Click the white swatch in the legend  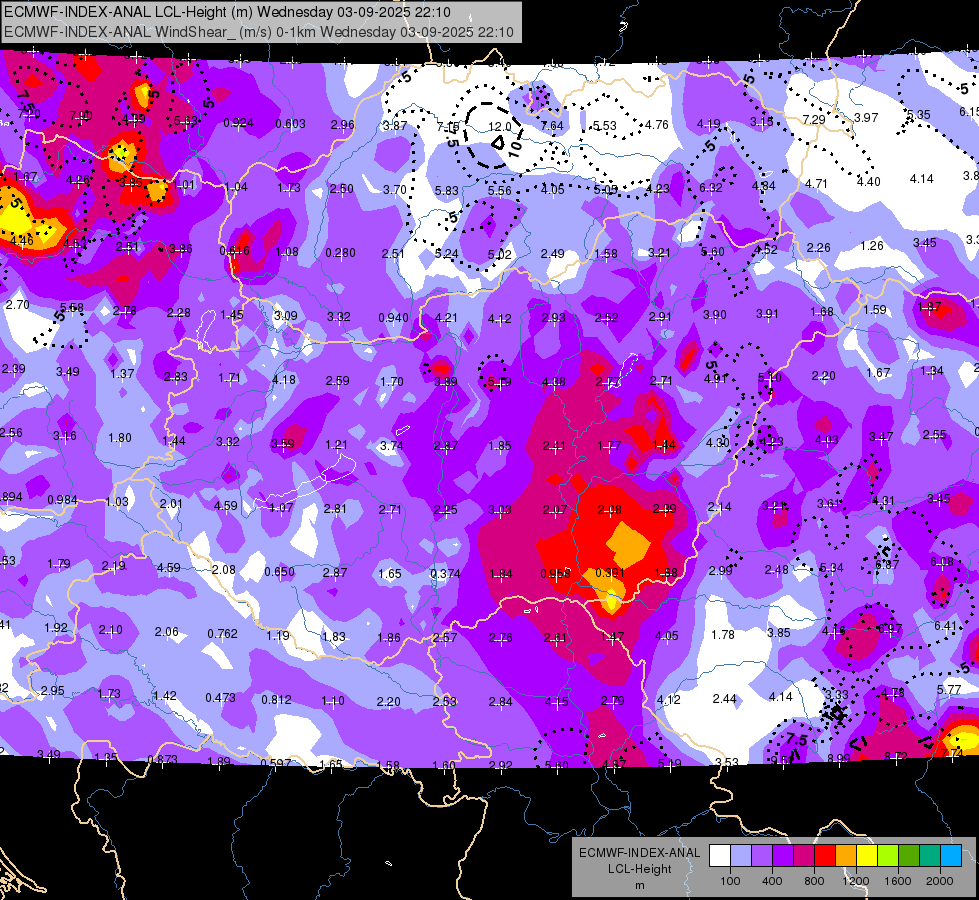[x=720, y=856]
